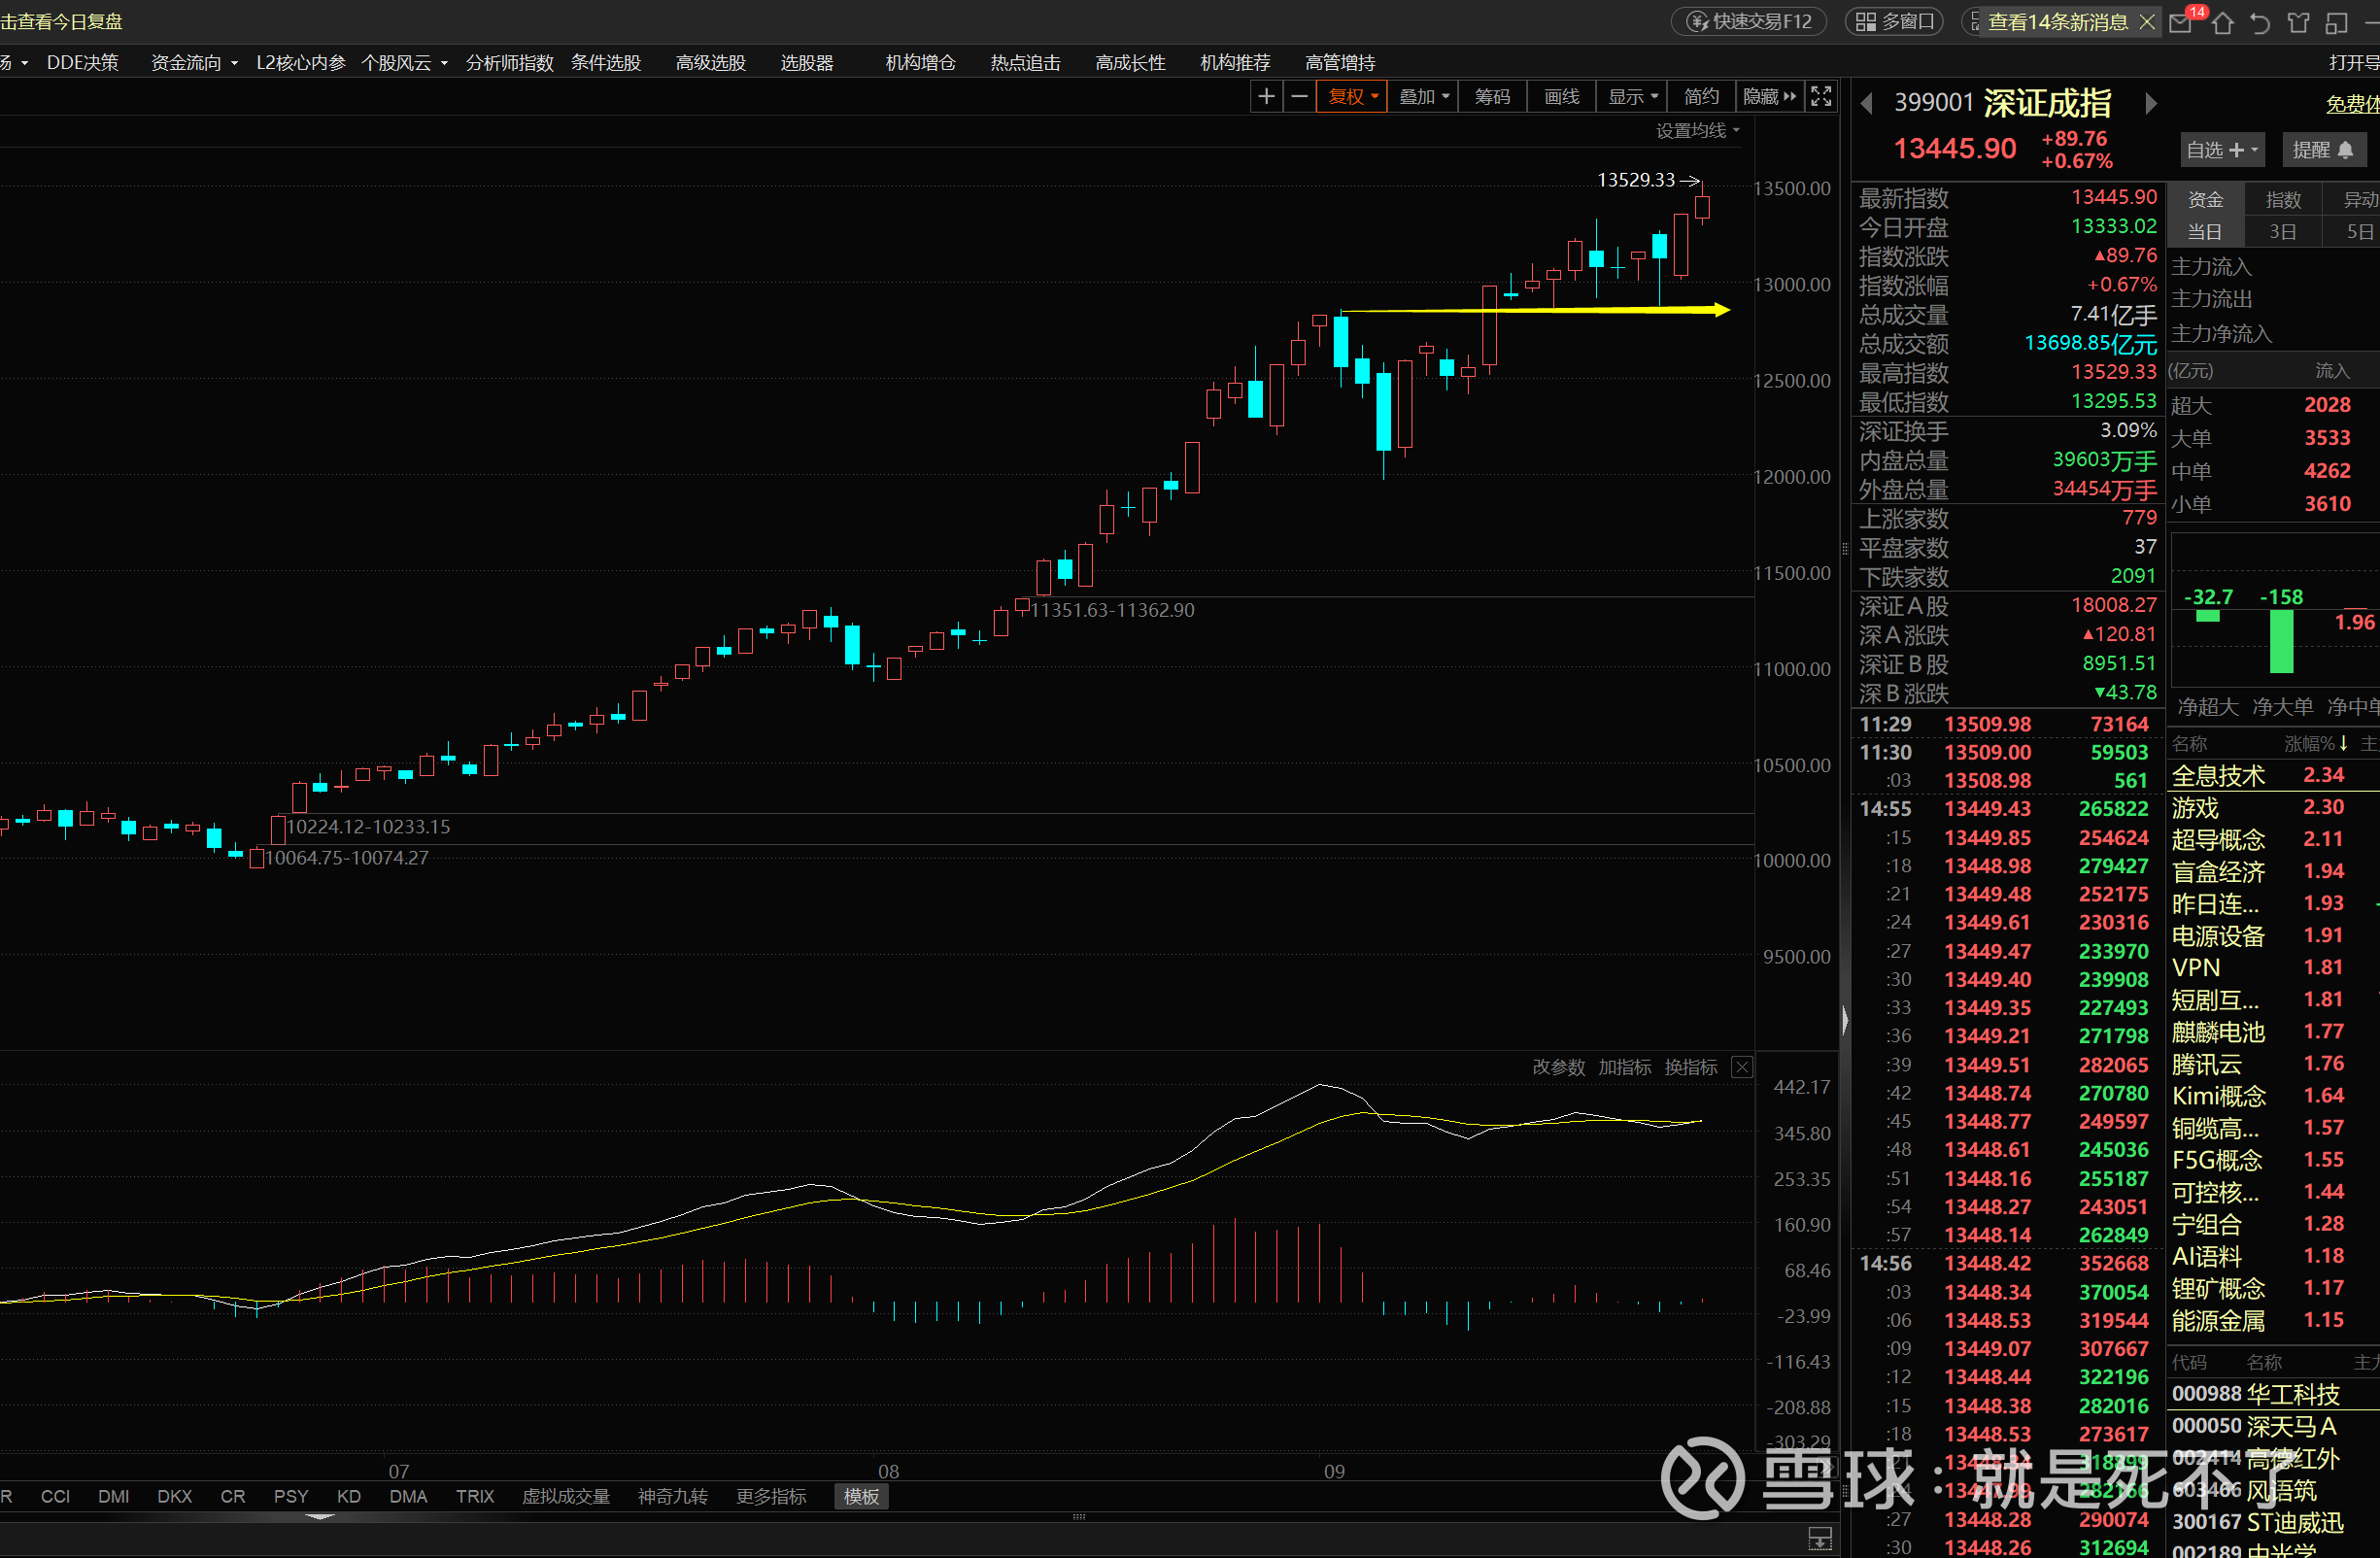2380x1558 pixels.
Task: Click 换指标 change indicator link
Action: pyautogui.click(x=1690, y=1067)
